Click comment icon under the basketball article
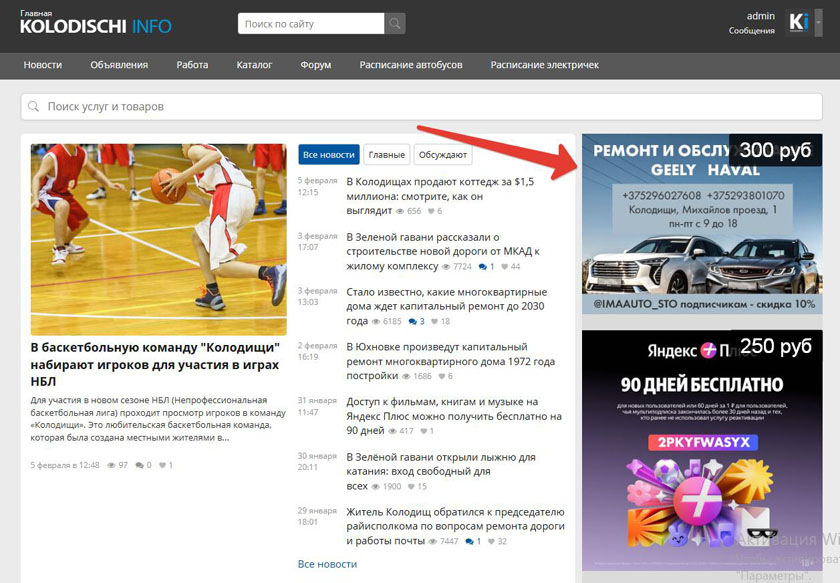 (x=139, y=465)
